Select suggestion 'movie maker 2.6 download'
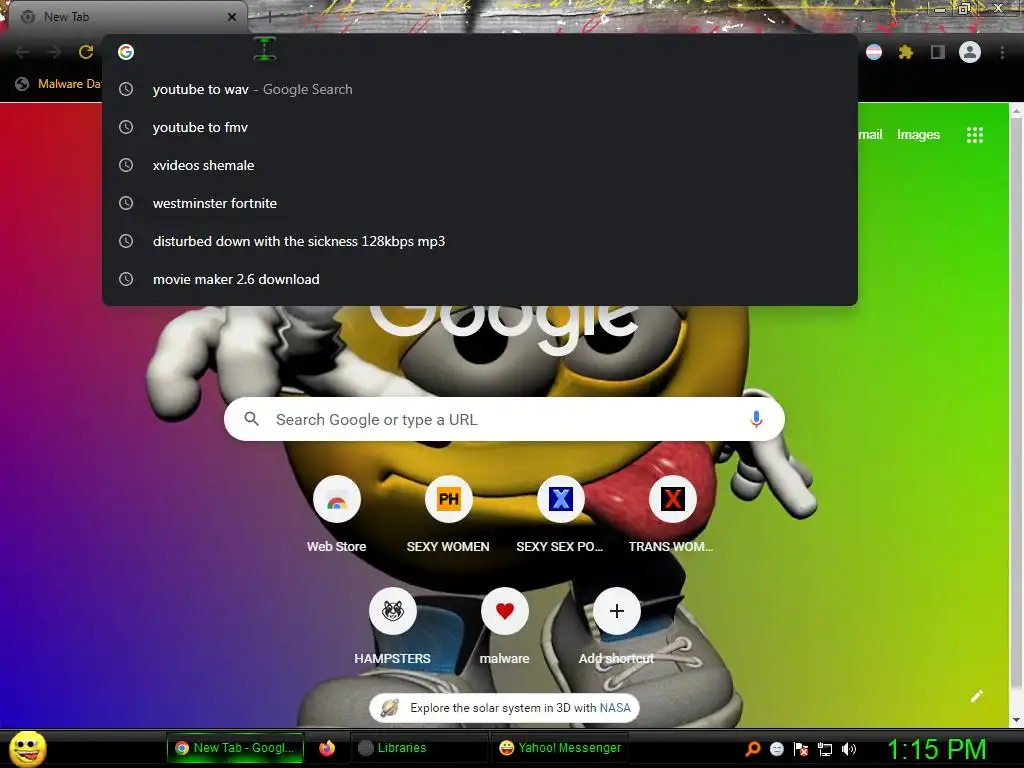1024x768 pixels. click(480, 279)
